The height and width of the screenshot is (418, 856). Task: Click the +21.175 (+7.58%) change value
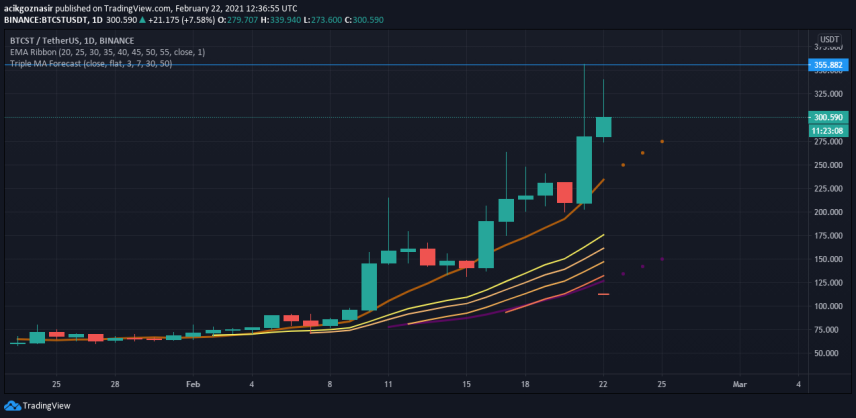click(x=181, y=20)
